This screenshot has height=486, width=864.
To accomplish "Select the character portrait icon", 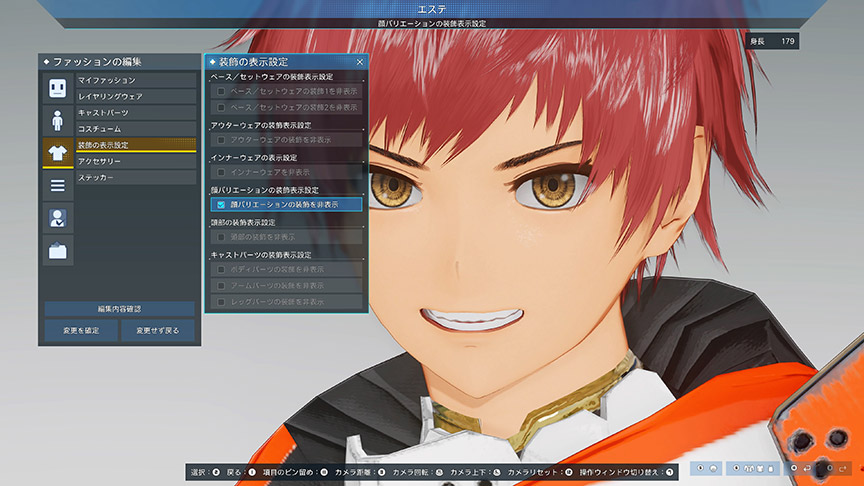I will pyautogui.click(x=58, y=217).
